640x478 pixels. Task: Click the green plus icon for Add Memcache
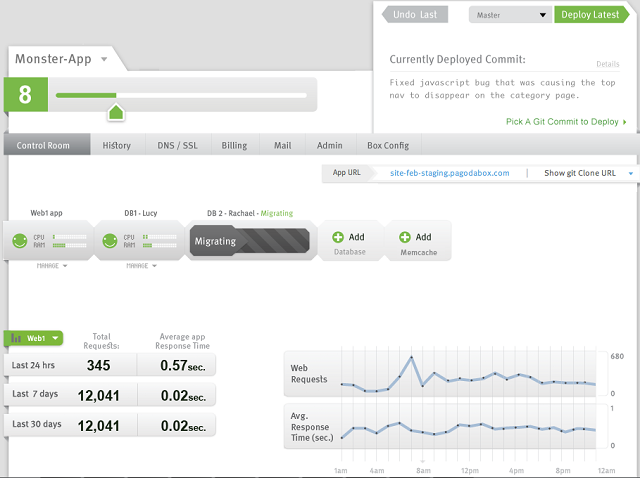click(405, 237)
